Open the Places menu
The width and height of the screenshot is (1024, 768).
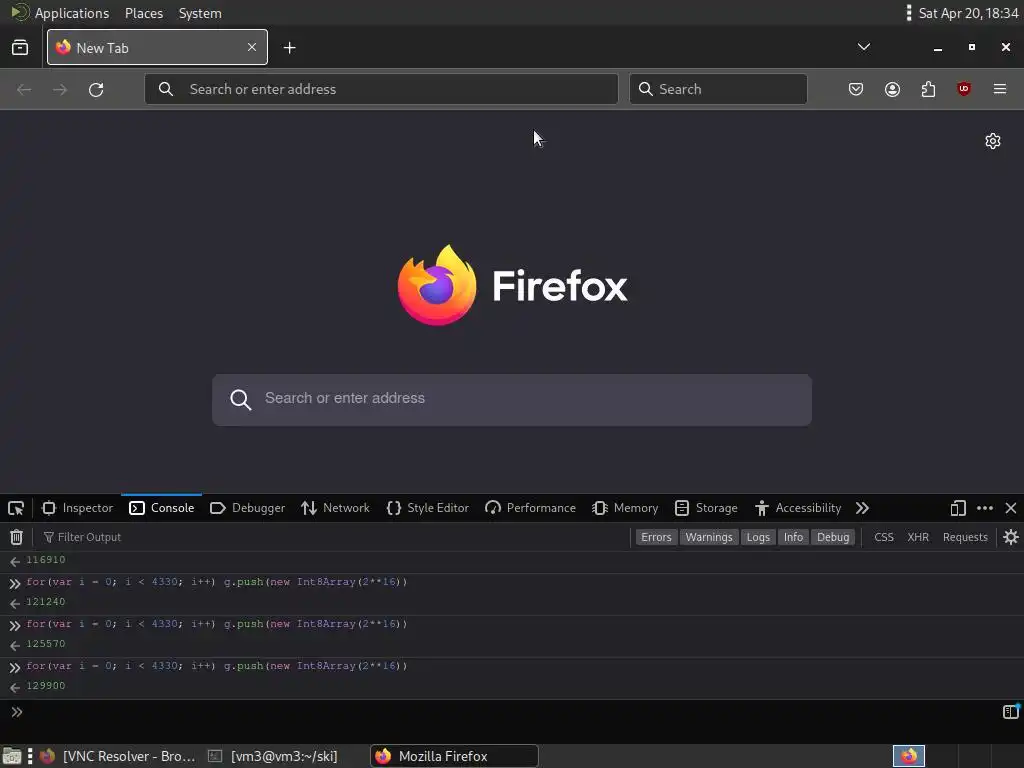[x=144, y=13]
